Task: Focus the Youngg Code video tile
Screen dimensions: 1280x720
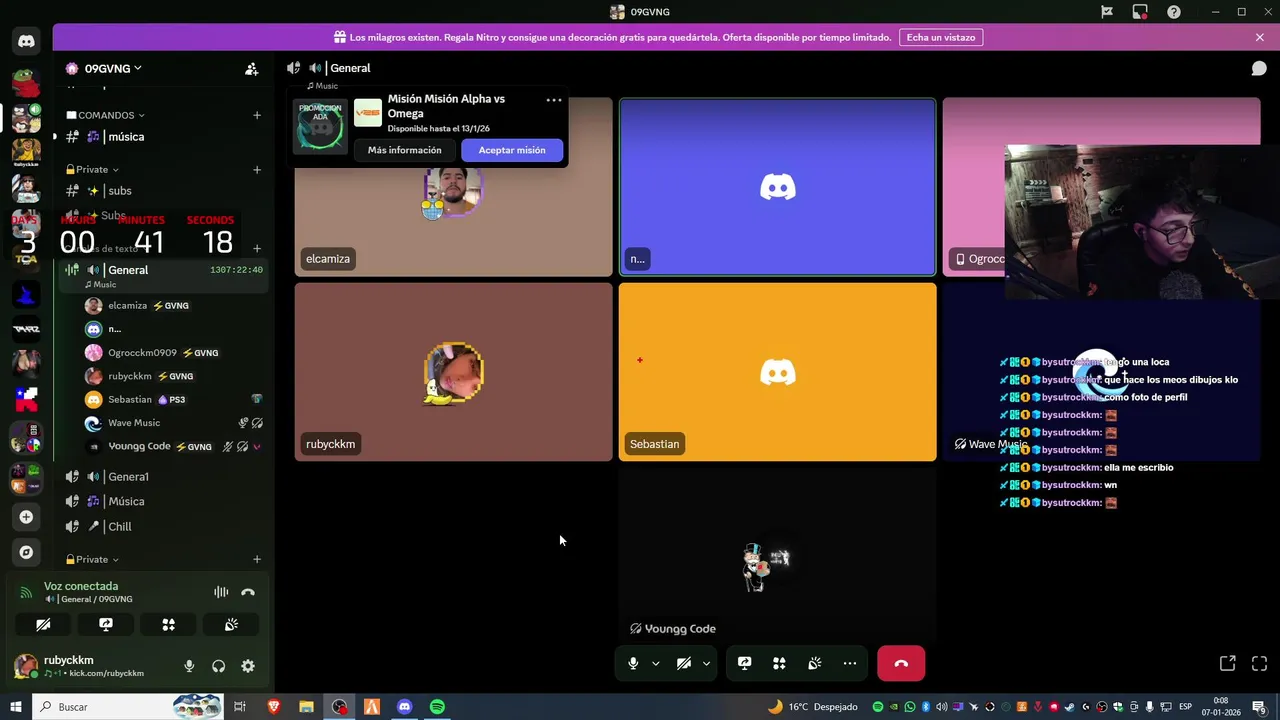Action: (778, 557)
